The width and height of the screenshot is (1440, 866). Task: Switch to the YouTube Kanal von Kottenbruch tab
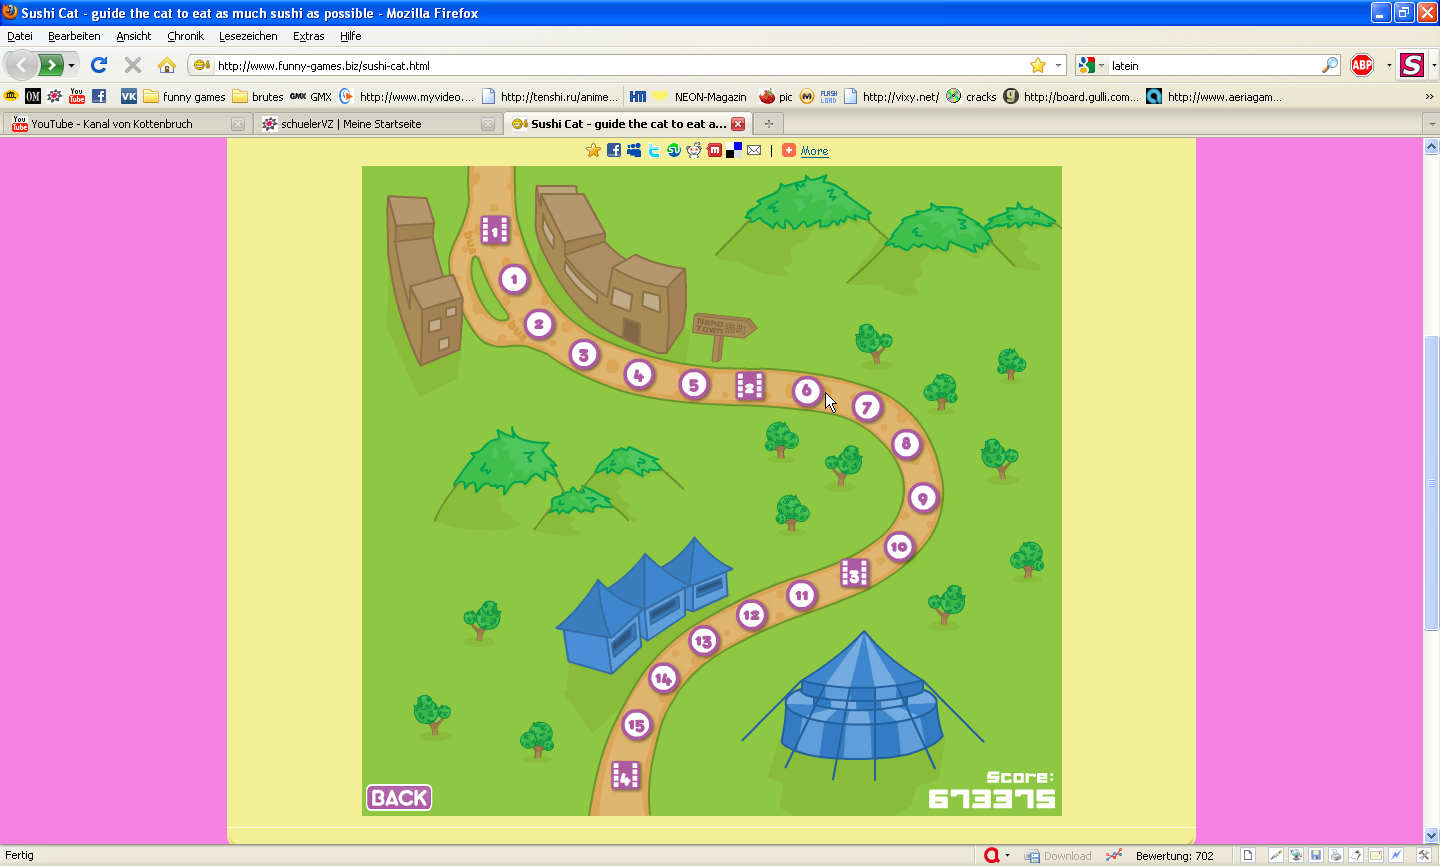126,124
